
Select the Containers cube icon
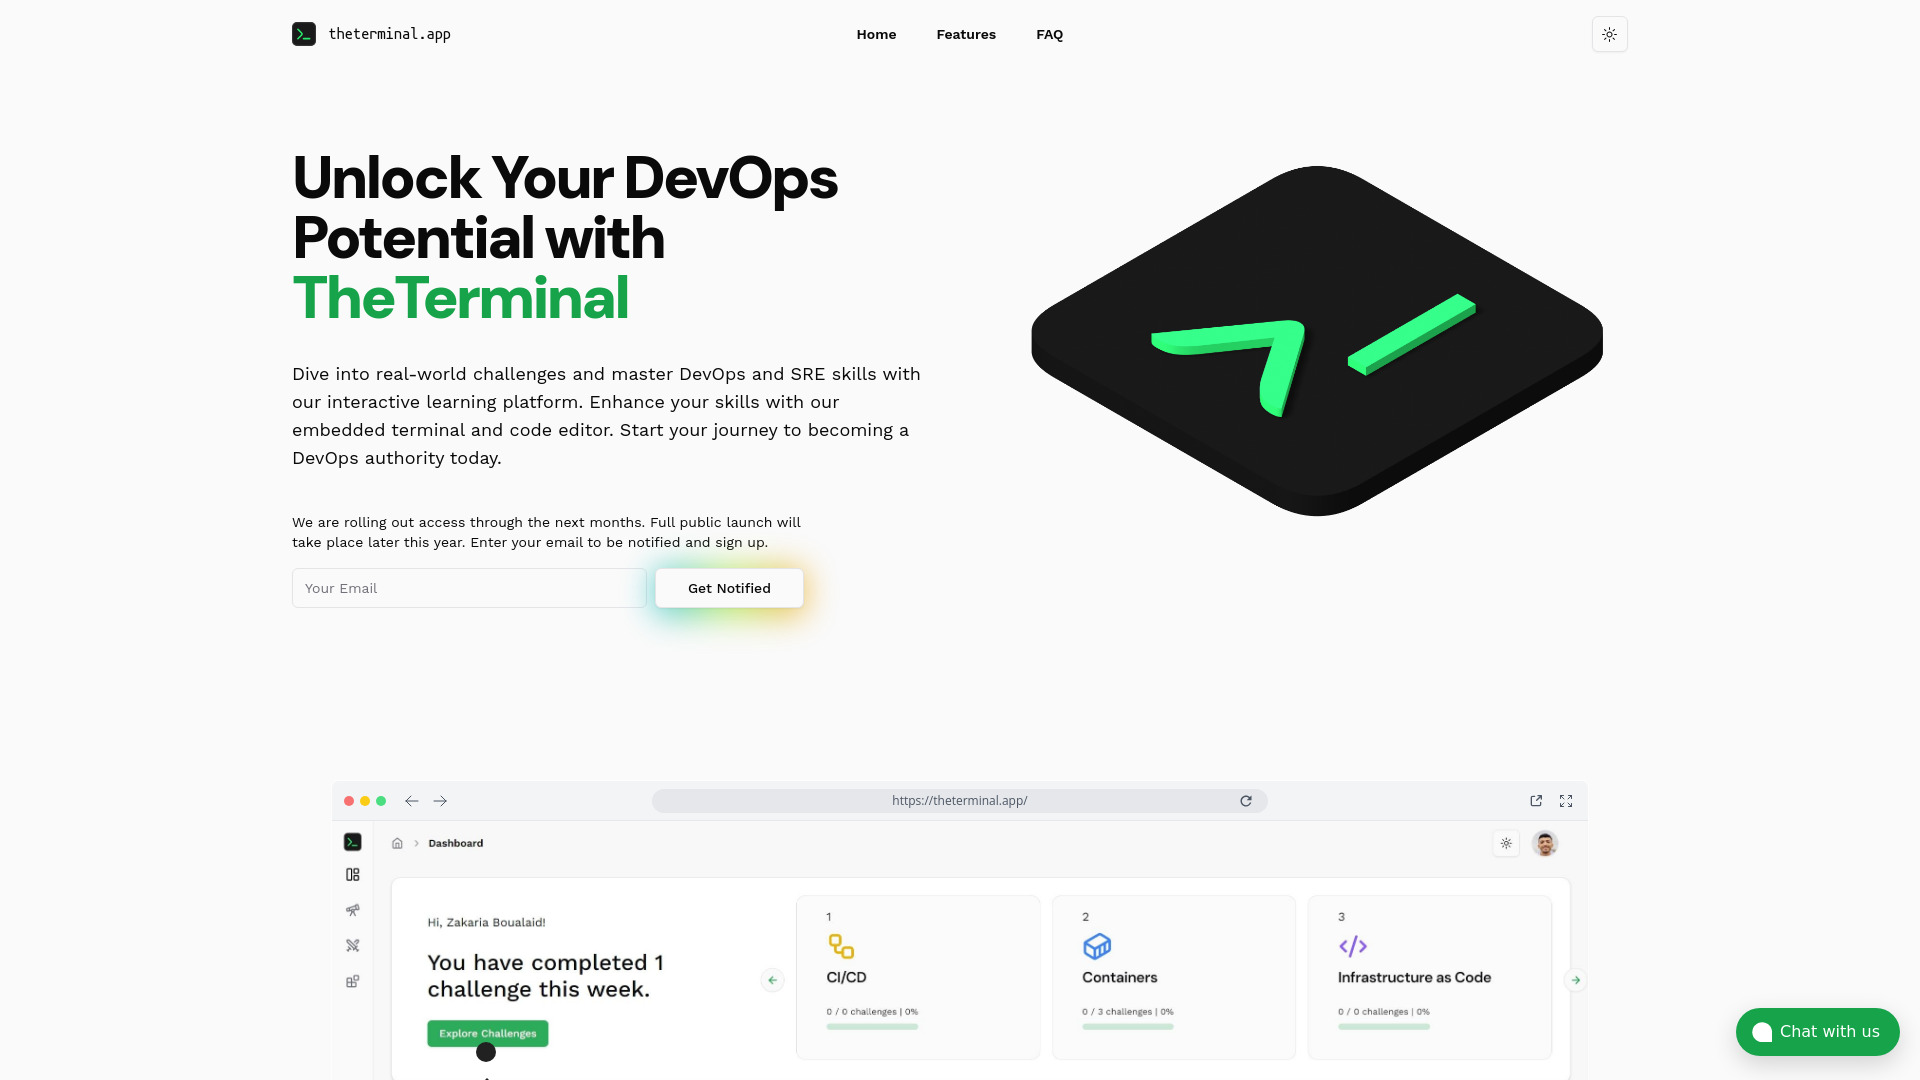(1096, 947)
